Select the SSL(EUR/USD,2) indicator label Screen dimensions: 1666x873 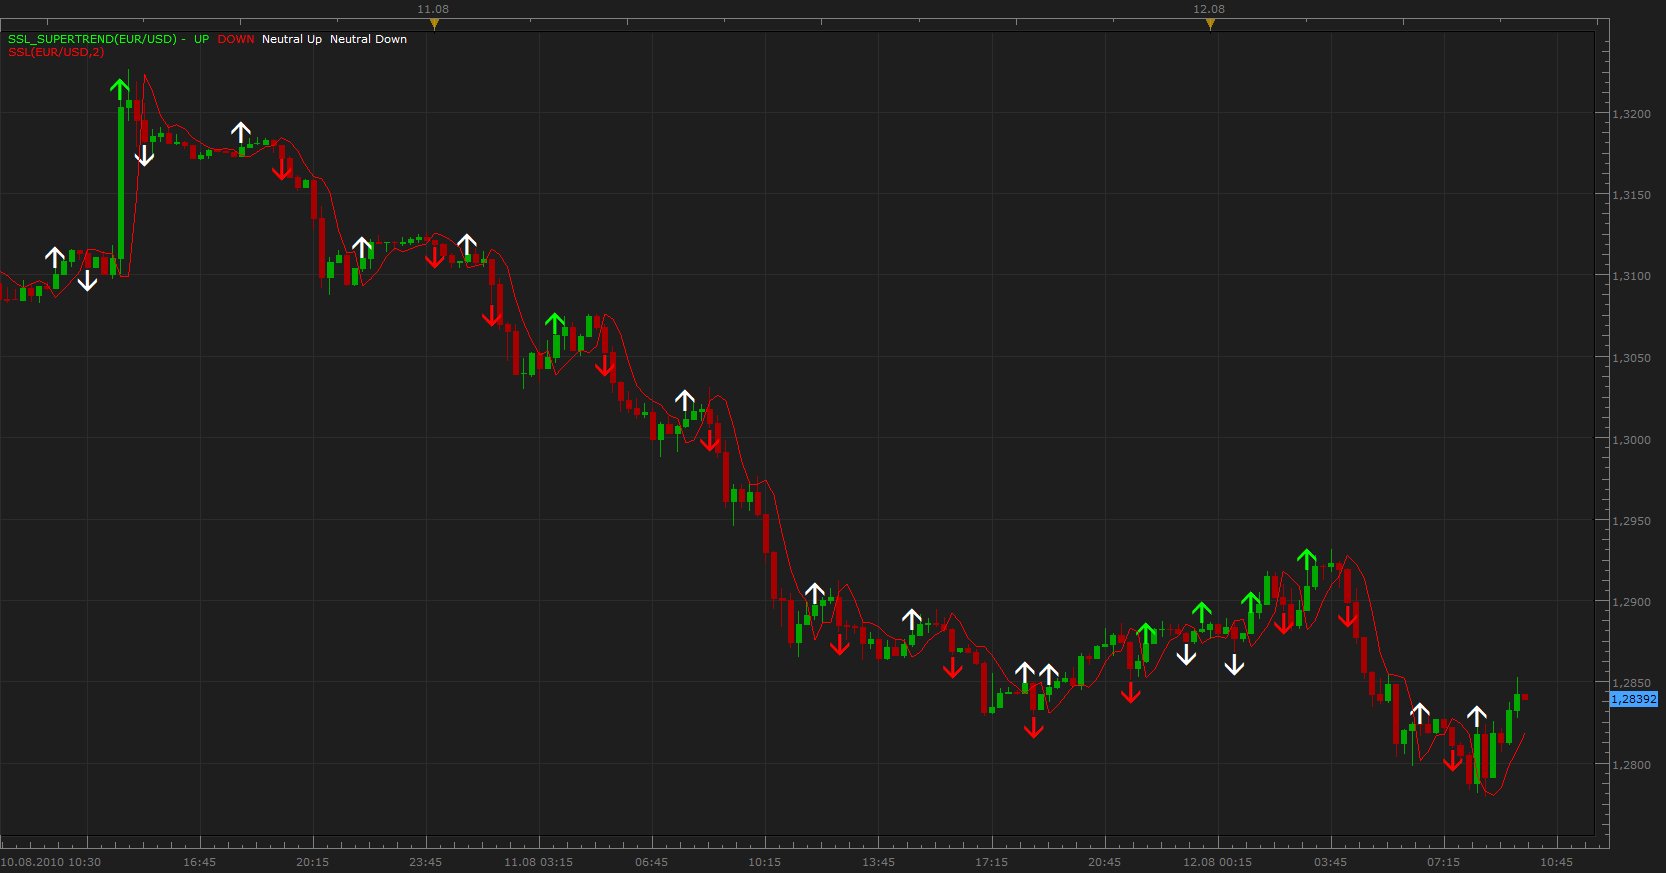[x=56, y=52]
